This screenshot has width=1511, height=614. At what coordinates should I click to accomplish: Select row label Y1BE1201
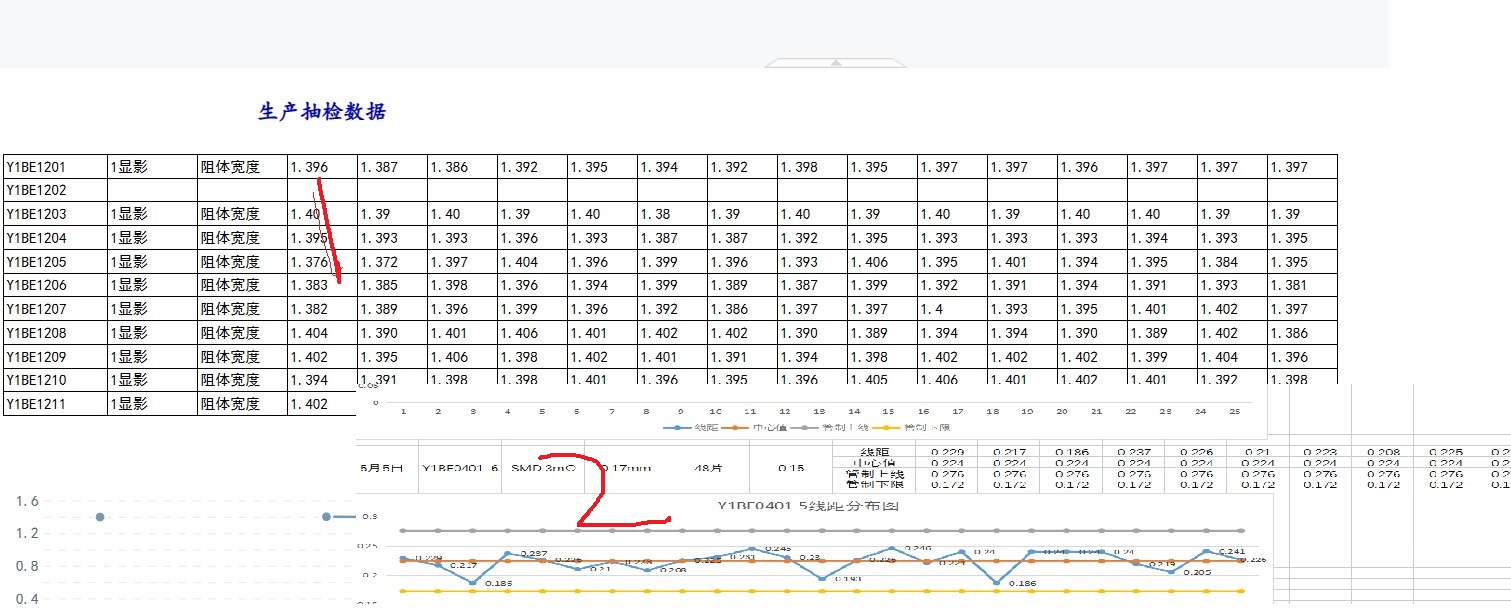(36, 167)
